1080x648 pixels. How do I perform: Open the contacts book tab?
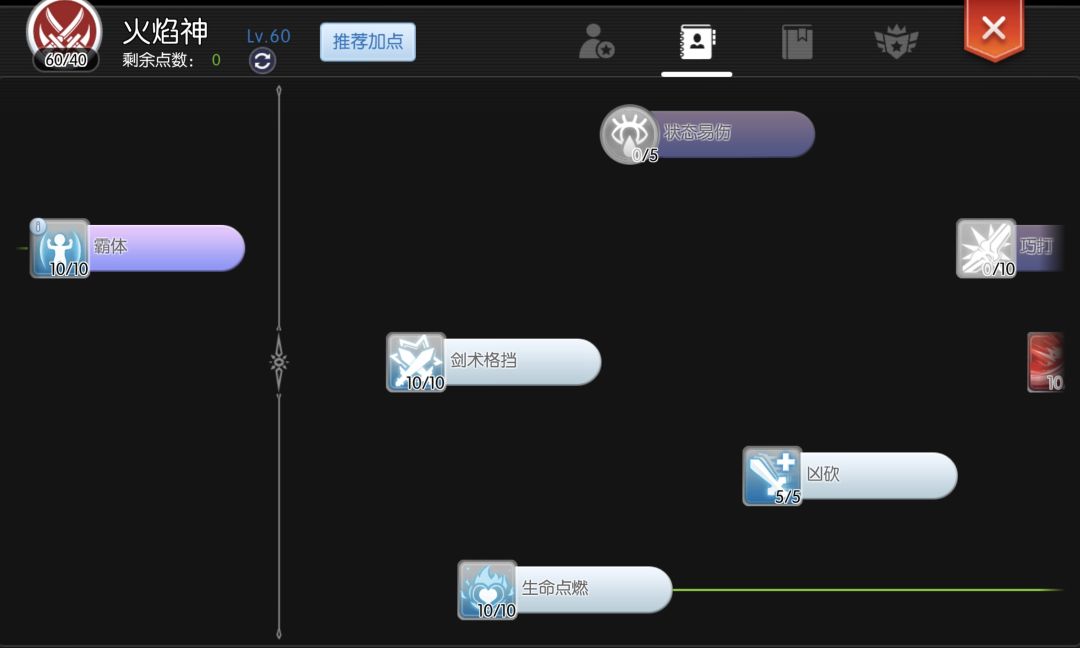click(x=696, y=41)
